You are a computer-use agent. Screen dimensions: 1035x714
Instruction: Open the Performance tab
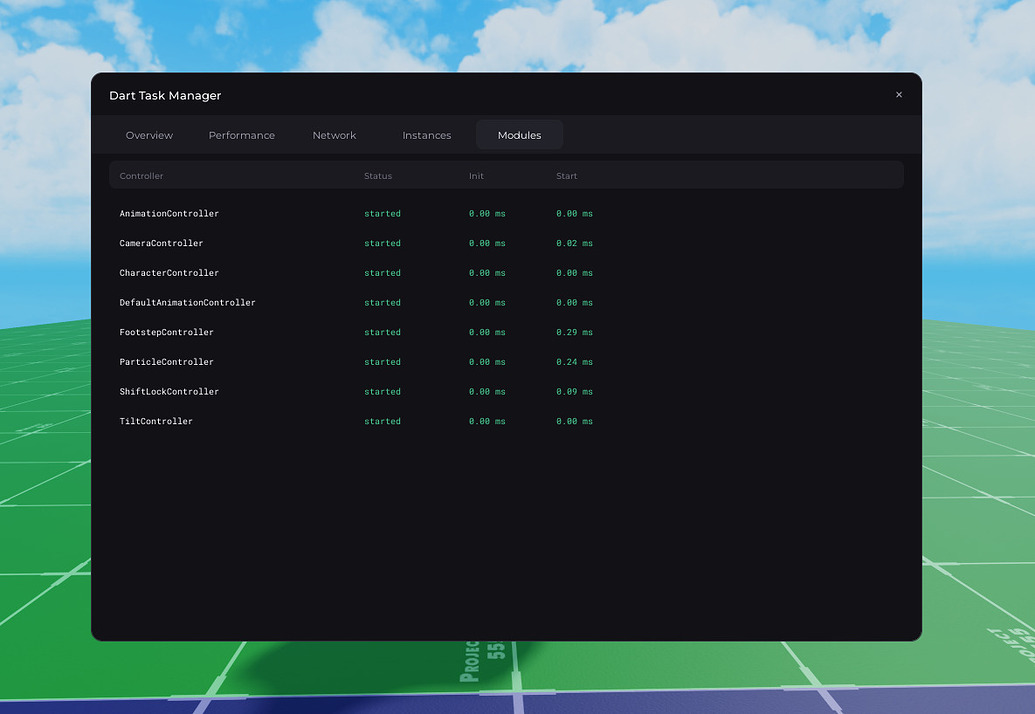[x=242, y=135]
